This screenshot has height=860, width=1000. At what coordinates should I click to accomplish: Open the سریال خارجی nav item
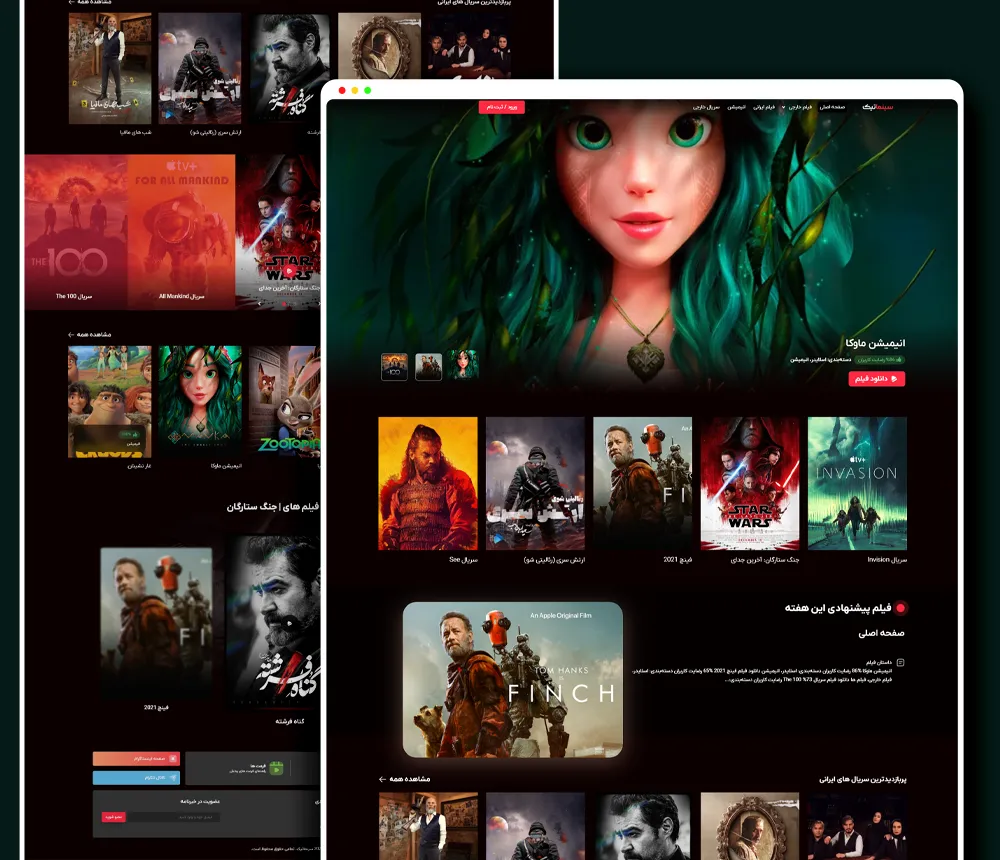(x=706, y=107)
